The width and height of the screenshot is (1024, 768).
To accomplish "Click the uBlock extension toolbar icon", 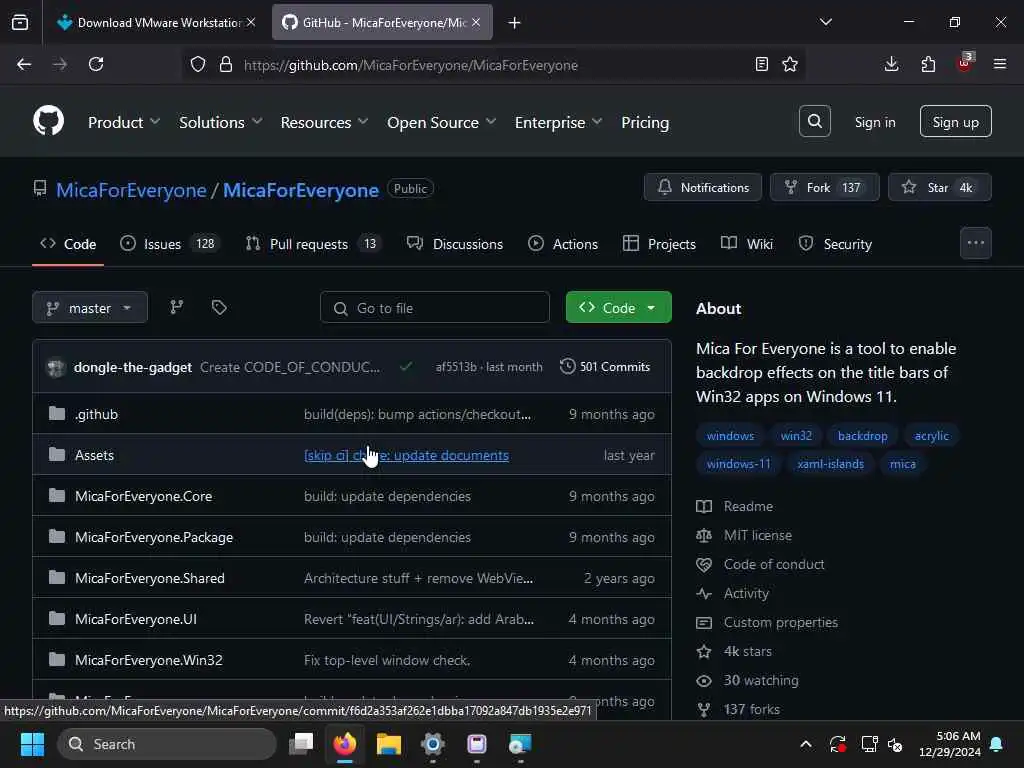I will tap(965, 63).
